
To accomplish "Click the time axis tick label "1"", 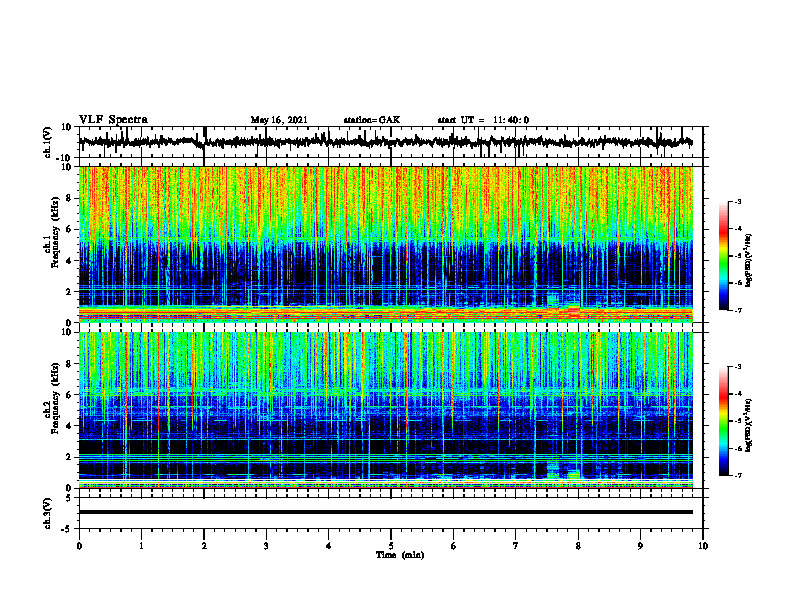I will pyautogui.click(x=141, y=546).
